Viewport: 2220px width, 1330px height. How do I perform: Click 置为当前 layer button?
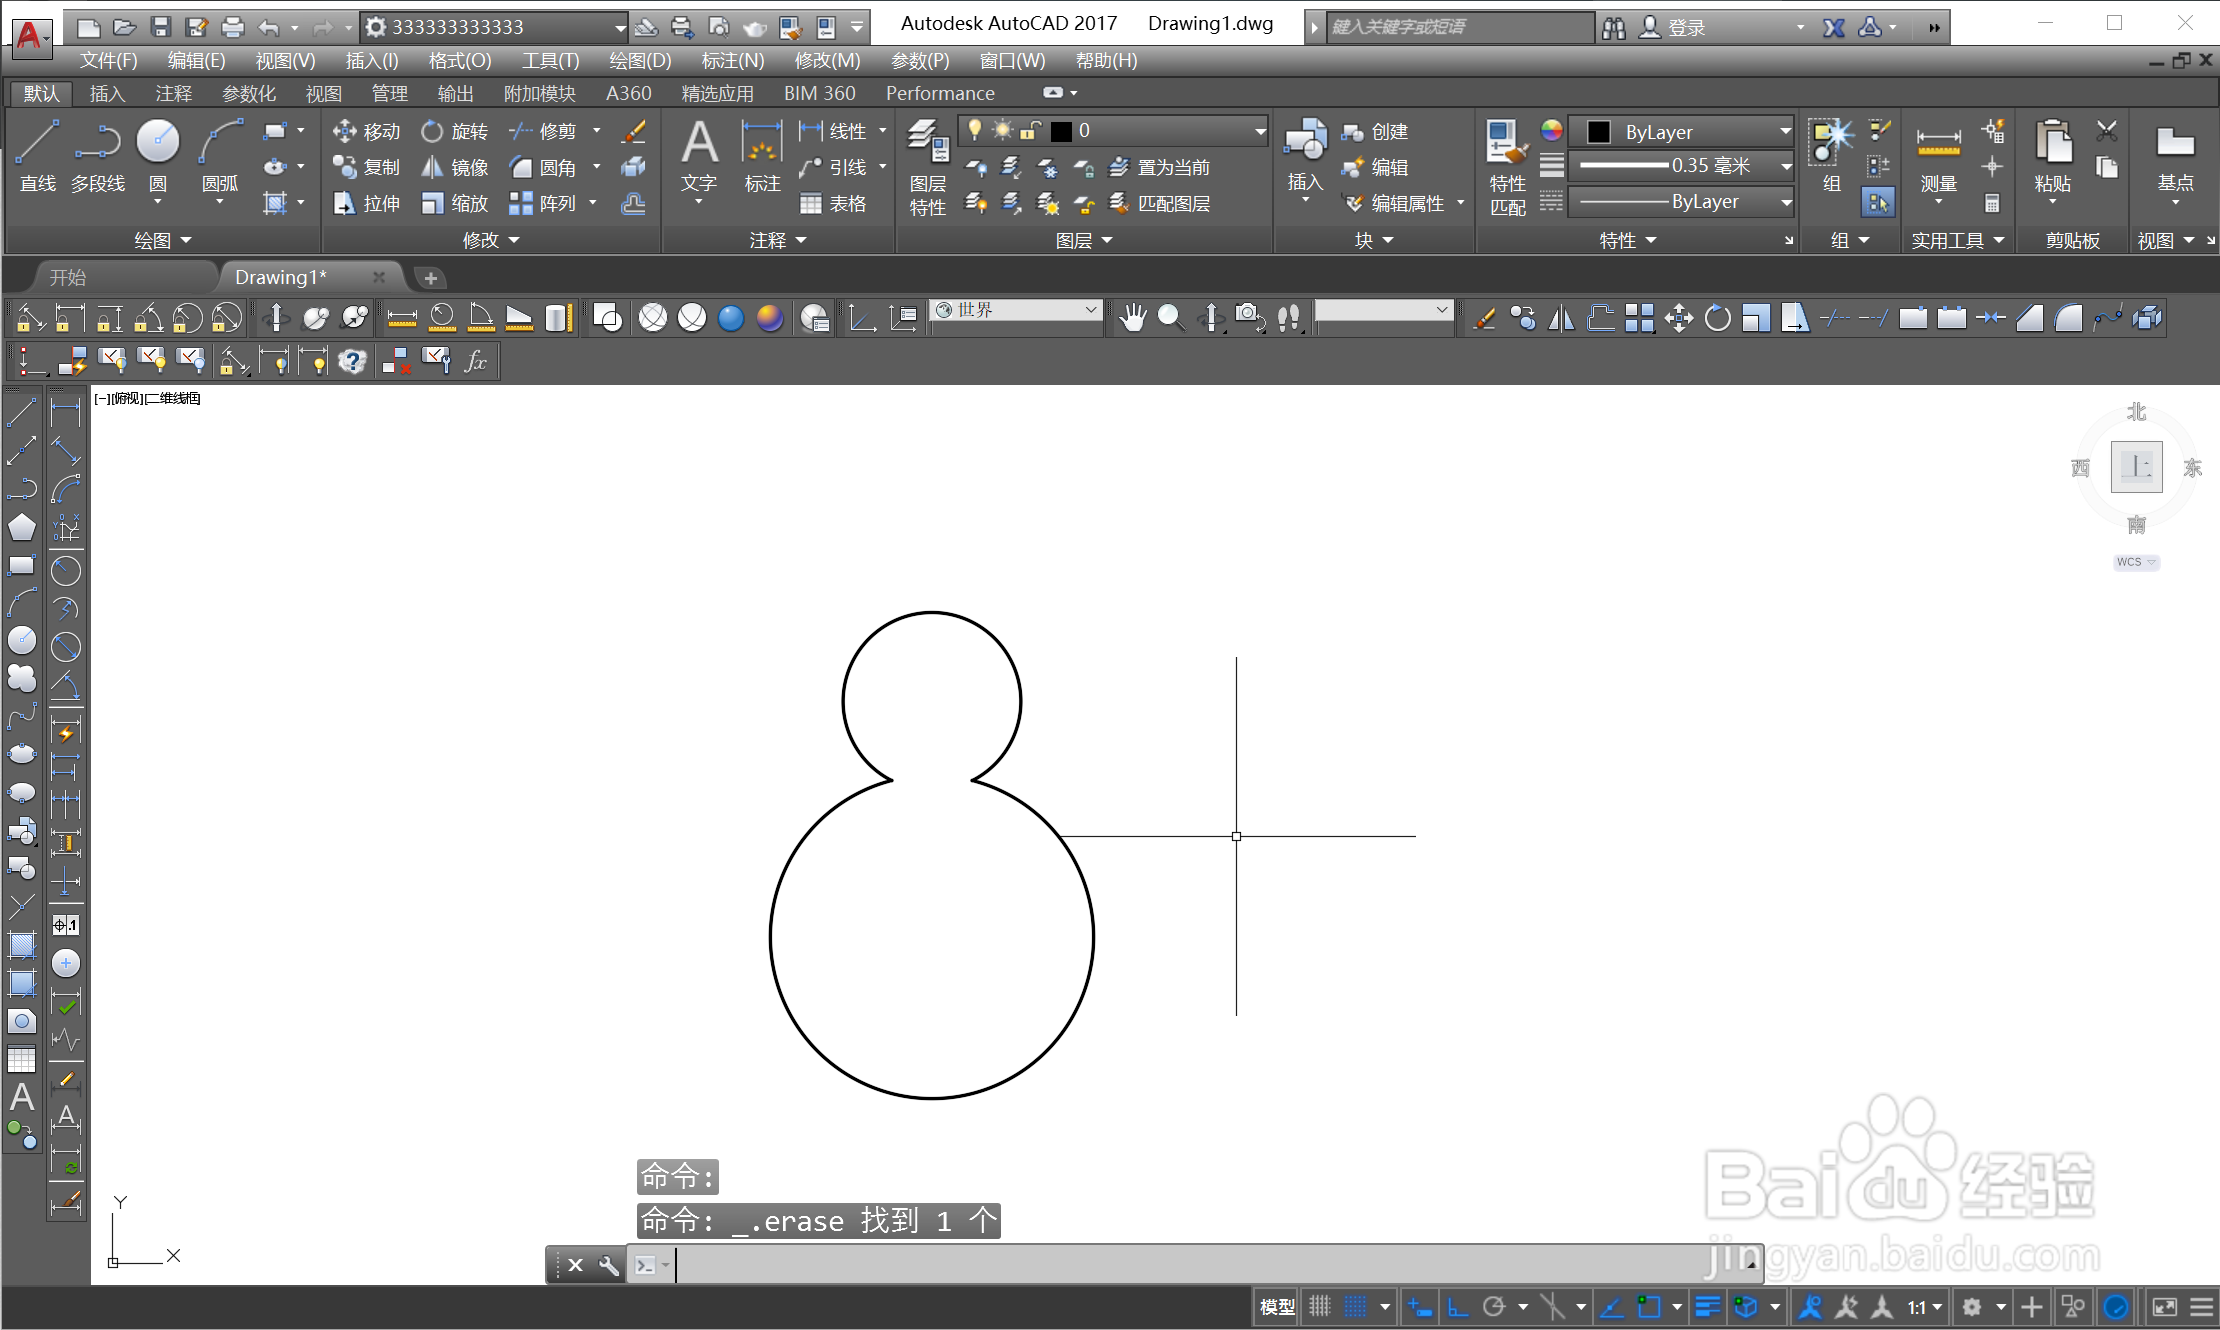1160,167
